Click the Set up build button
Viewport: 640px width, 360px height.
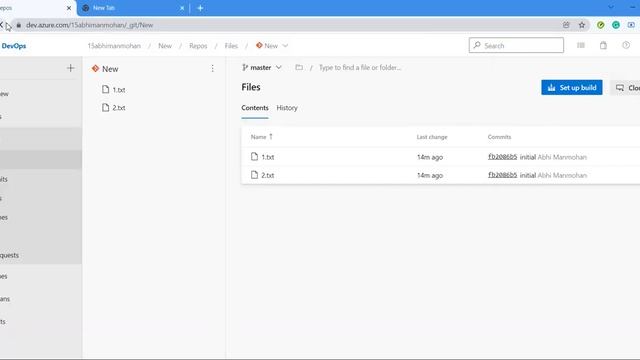point(572,87)
